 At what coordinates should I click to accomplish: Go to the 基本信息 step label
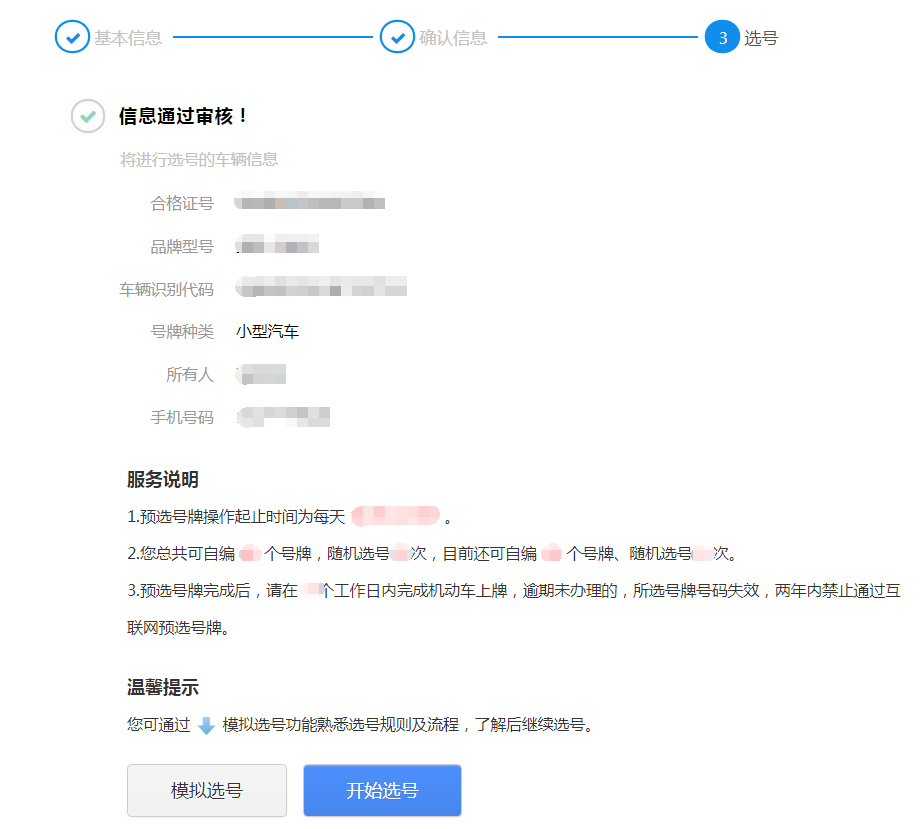coord(128,38)
